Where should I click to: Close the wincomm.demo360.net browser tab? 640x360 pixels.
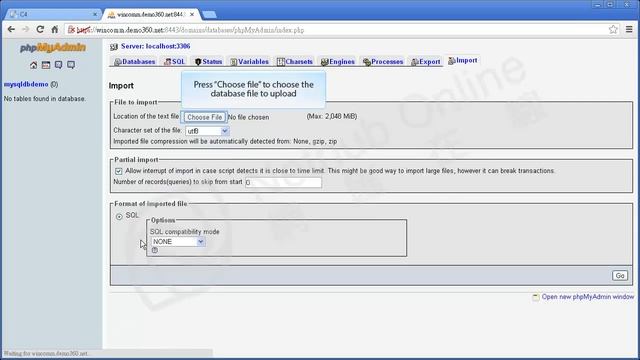(192, 14)
